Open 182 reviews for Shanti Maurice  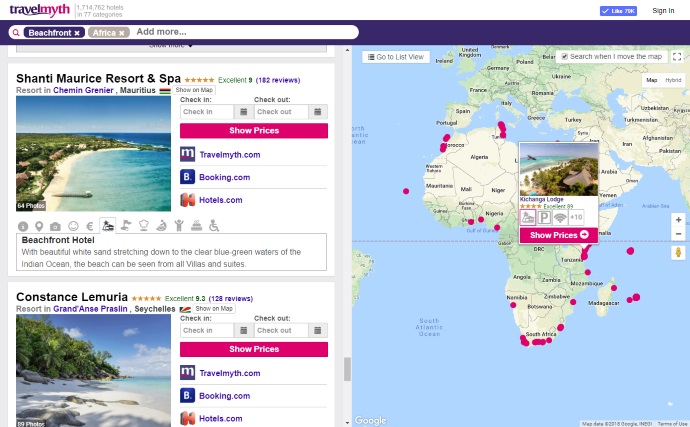click(278, 80)
